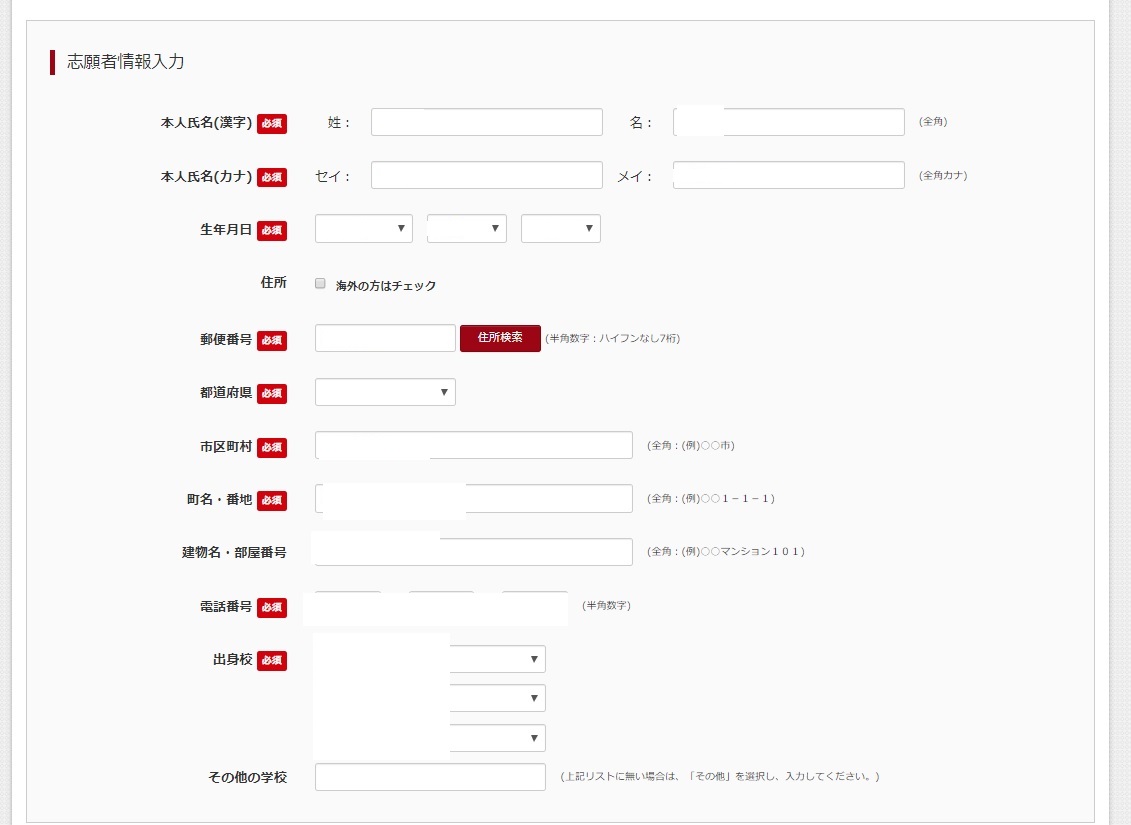This screenshot has width=1131, height=825.
Task: Click the 郵便番号 postal code input
Action: pyautogui.click(x=385, y=338)
